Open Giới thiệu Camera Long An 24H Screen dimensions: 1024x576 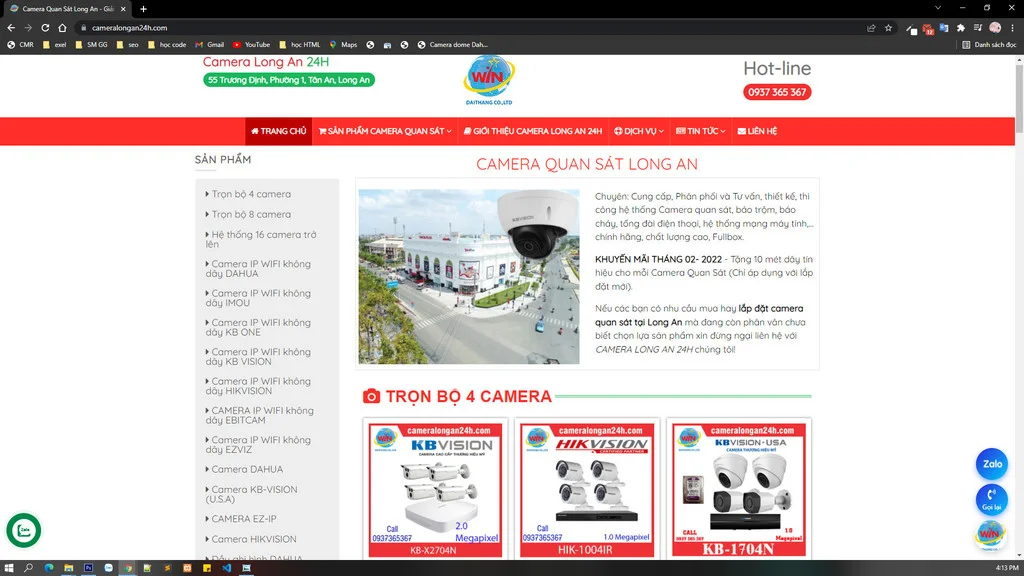pyautogui.click(x=533, y=131)
